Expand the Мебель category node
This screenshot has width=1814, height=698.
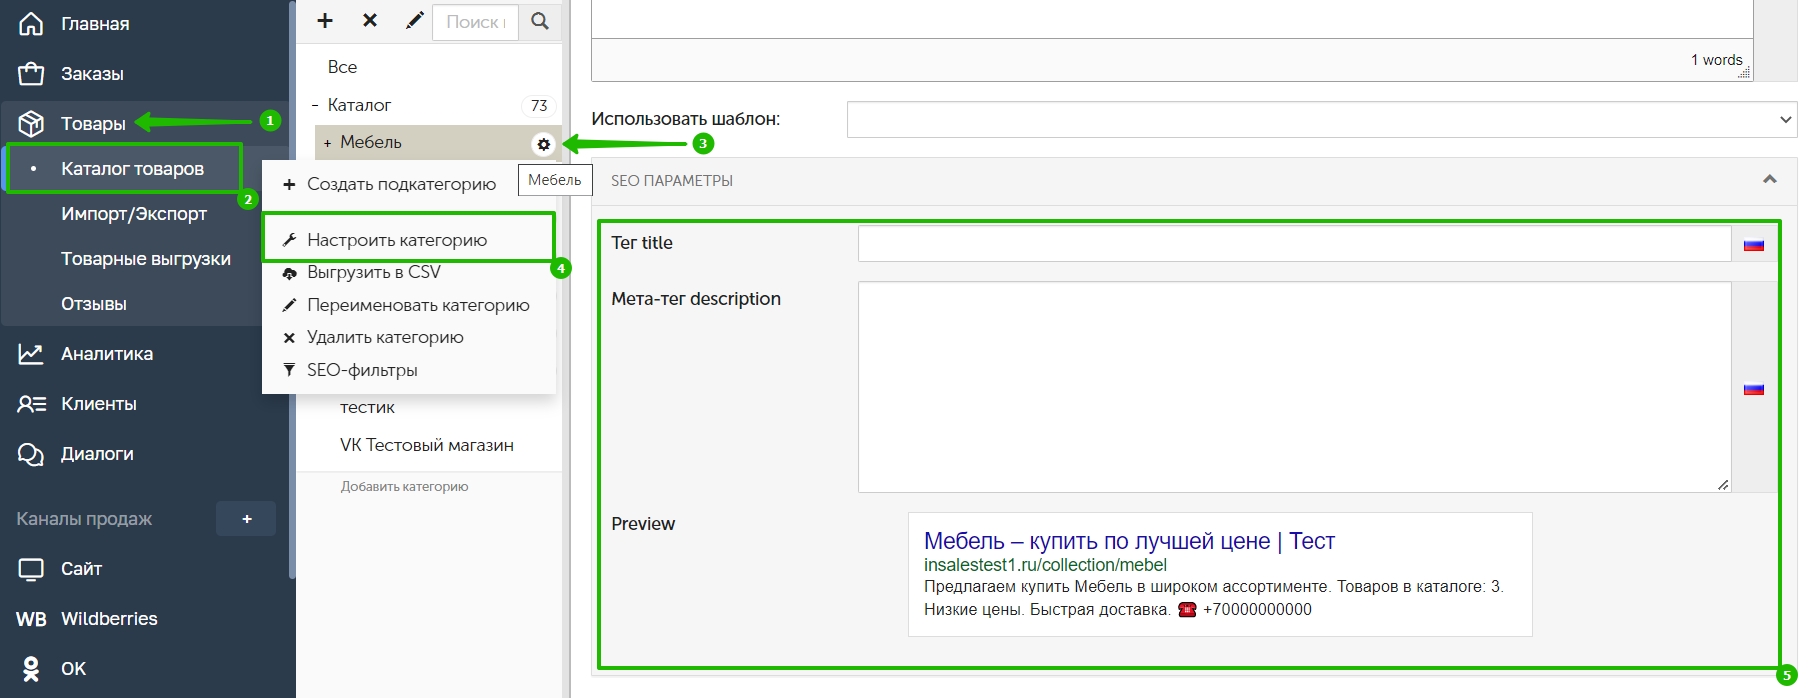click(x=327, y=143)
